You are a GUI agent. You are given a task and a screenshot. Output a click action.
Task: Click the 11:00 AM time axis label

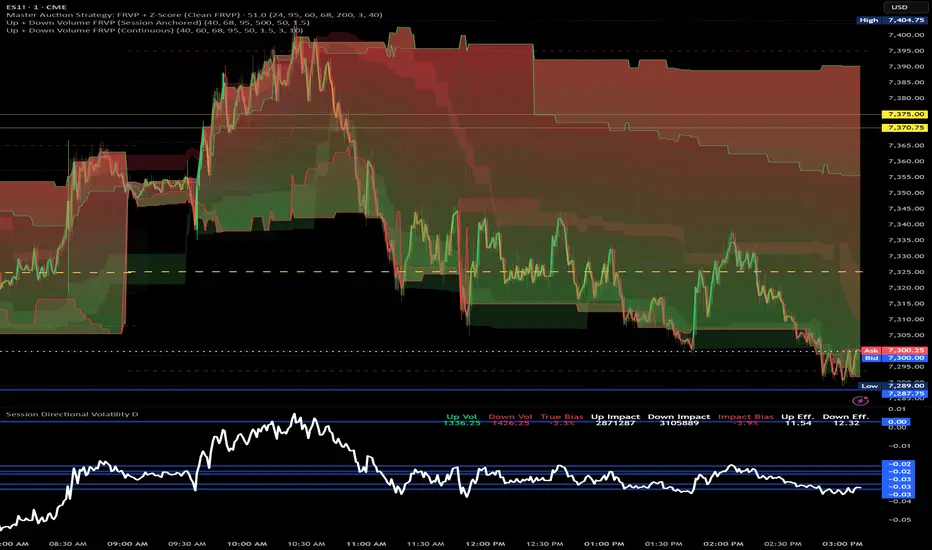(x=366, y=543)
